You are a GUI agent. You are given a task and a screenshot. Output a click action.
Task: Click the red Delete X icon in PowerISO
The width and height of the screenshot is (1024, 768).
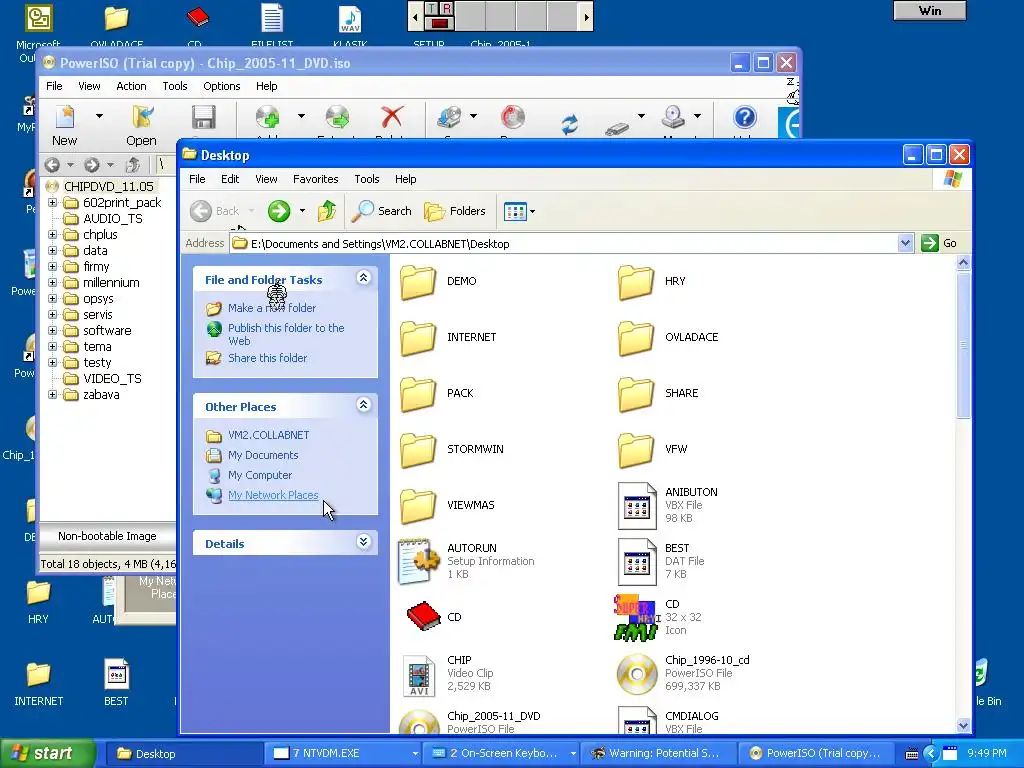392,118
